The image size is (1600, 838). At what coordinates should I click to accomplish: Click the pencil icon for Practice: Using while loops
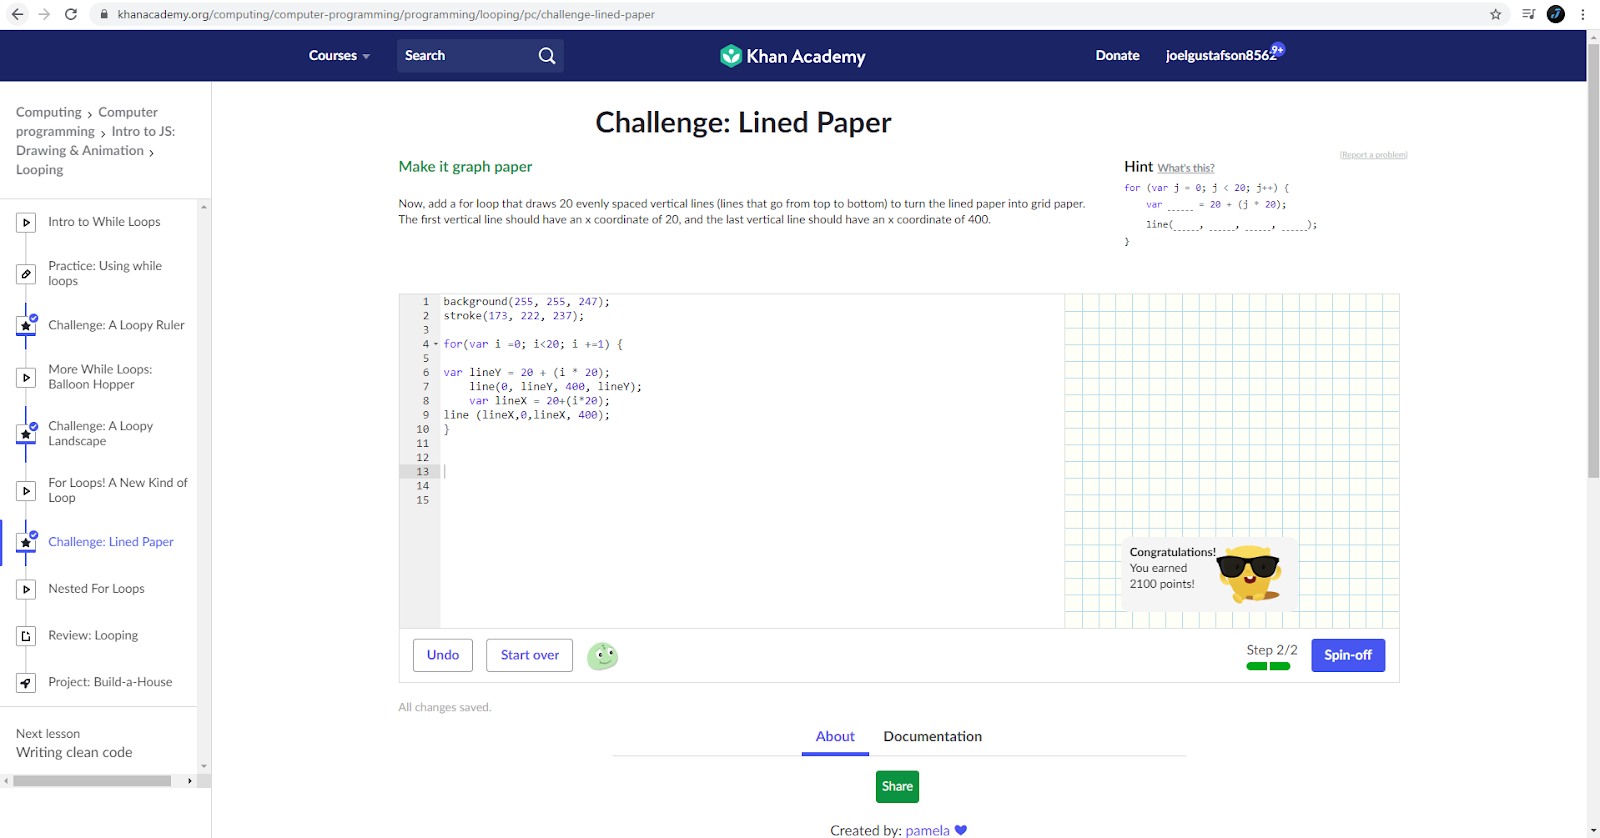click(26, 273)
